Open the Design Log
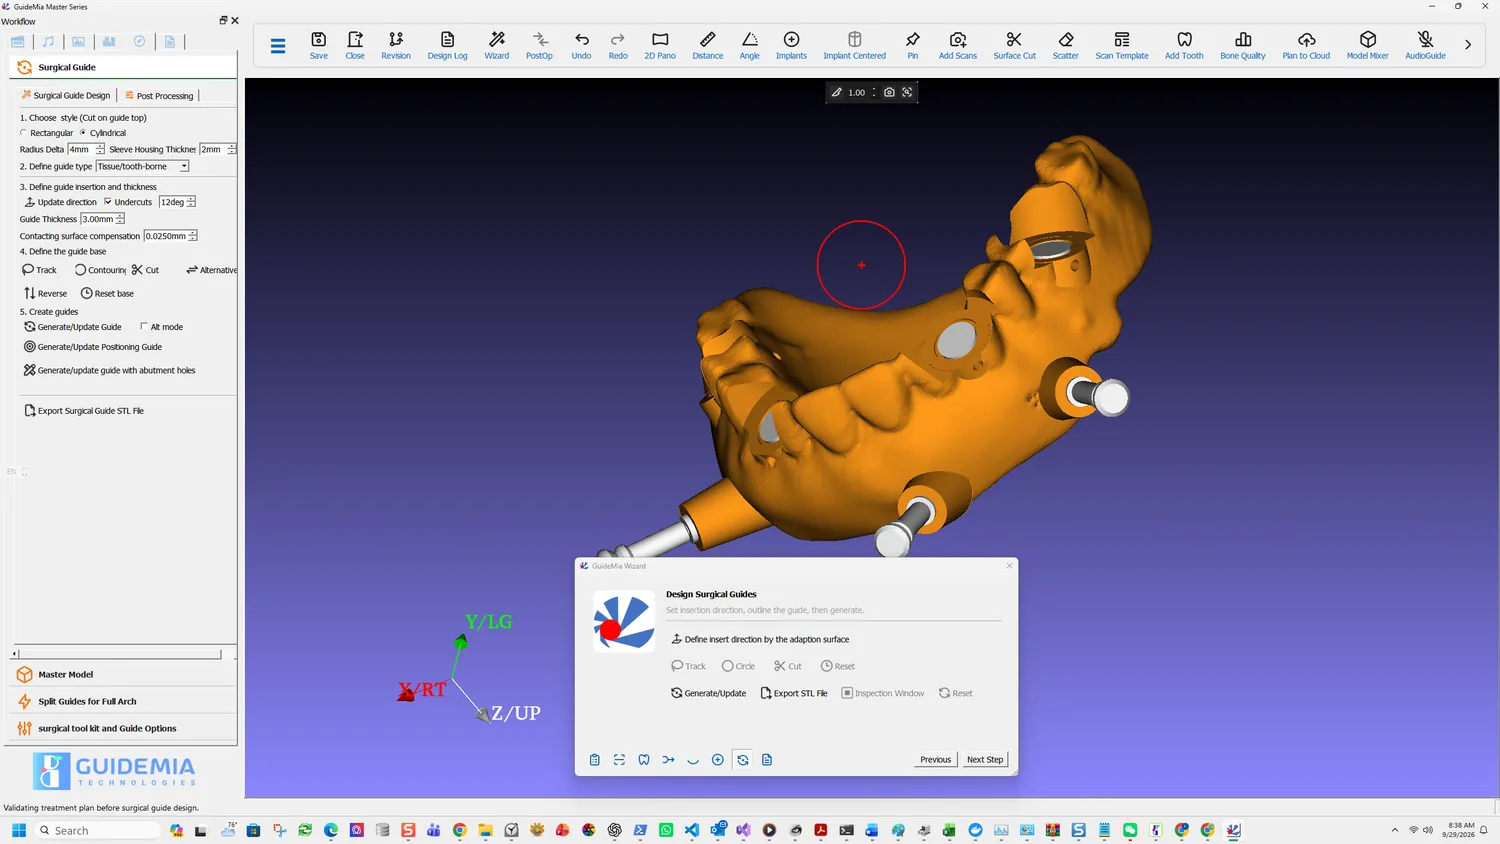1500x844 pixels. click(x=447, y=45)
